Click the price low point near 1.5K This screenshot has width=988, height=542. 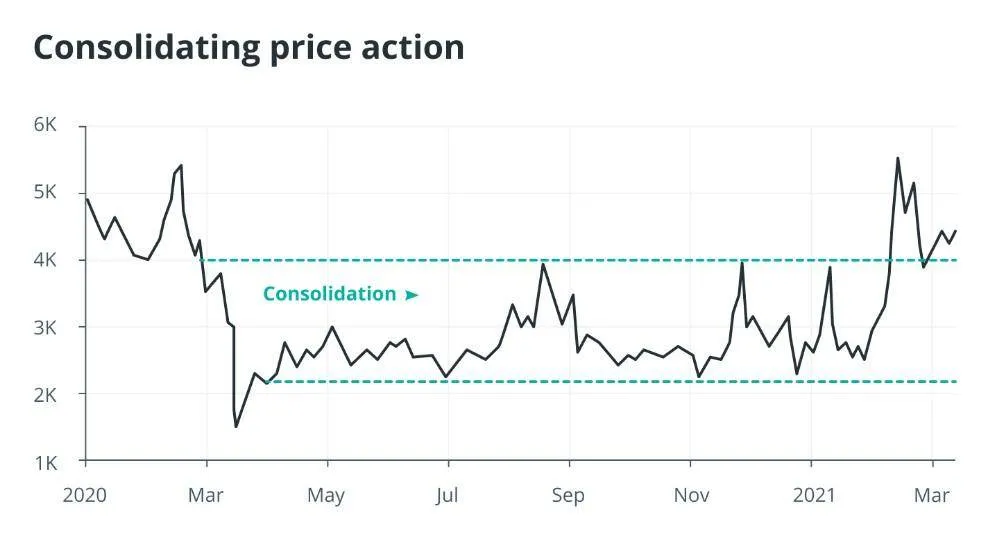click(236, 427)
